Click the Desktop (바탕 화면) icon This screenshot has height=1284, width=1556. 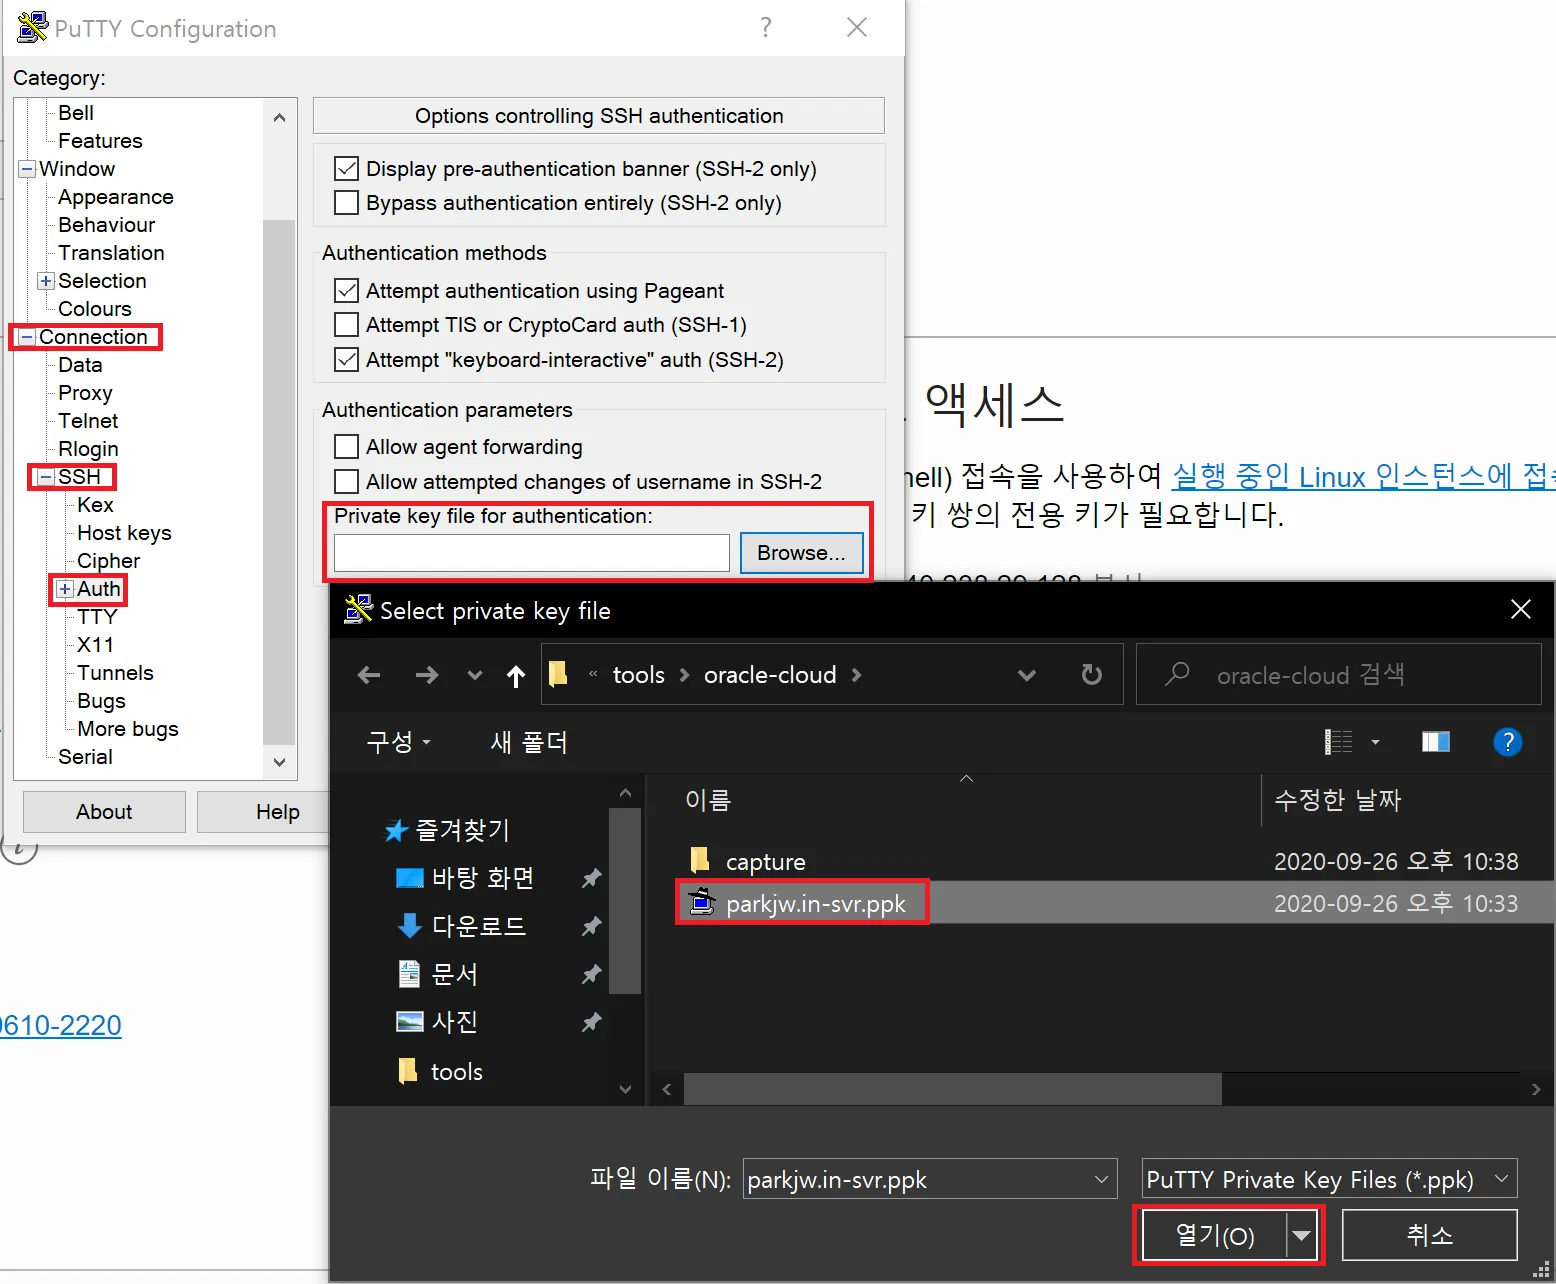(x=410, y=878)
